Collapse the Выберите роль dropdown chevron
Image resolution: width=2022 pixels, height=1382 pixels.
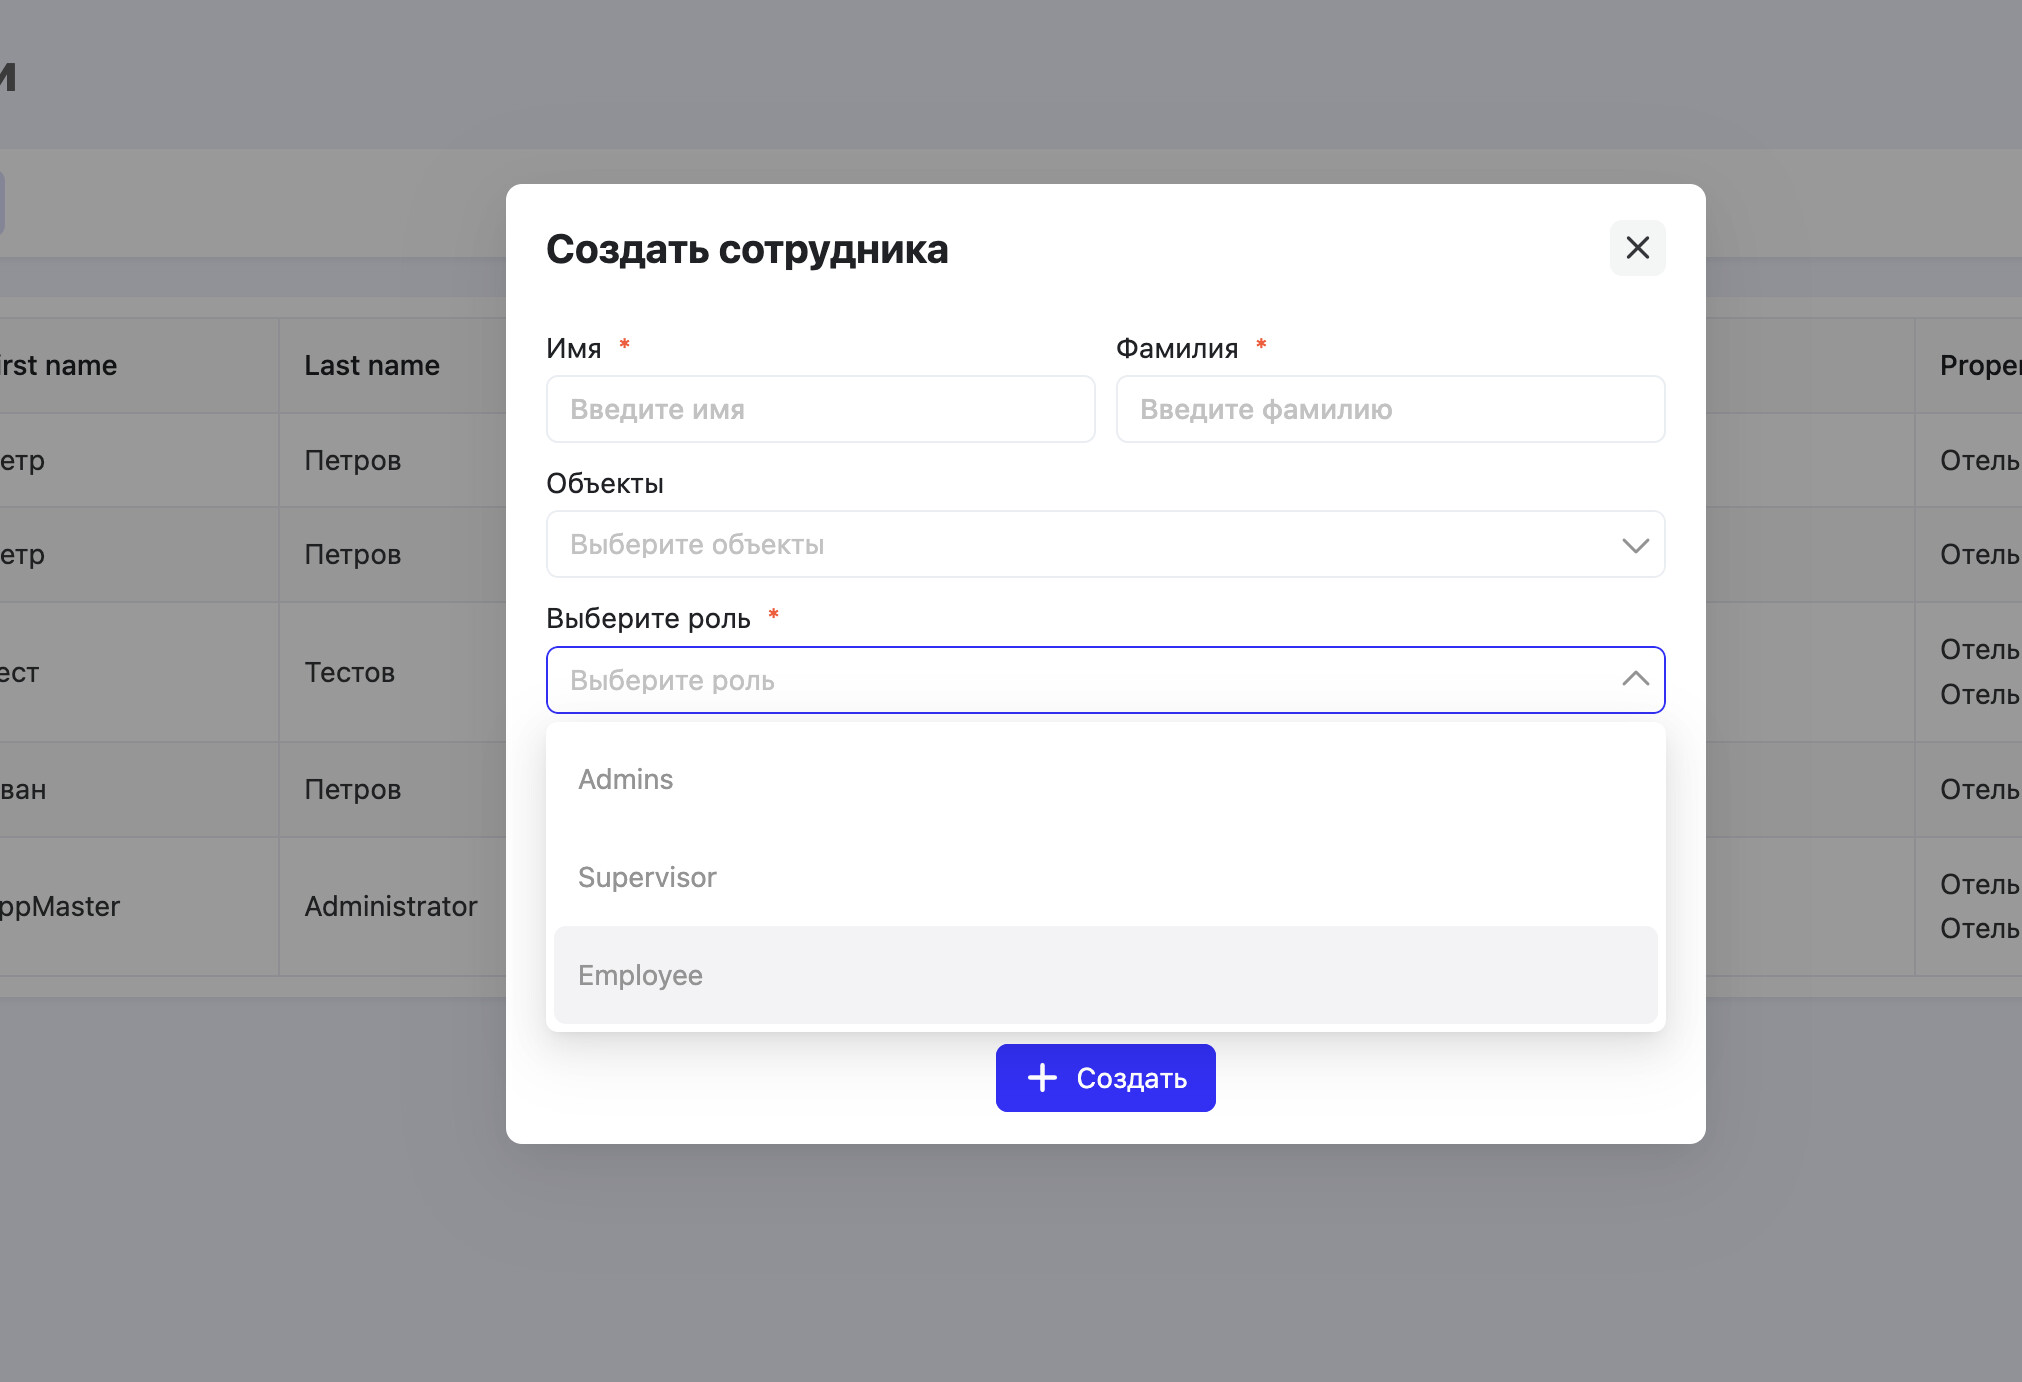coord(1635,679)
